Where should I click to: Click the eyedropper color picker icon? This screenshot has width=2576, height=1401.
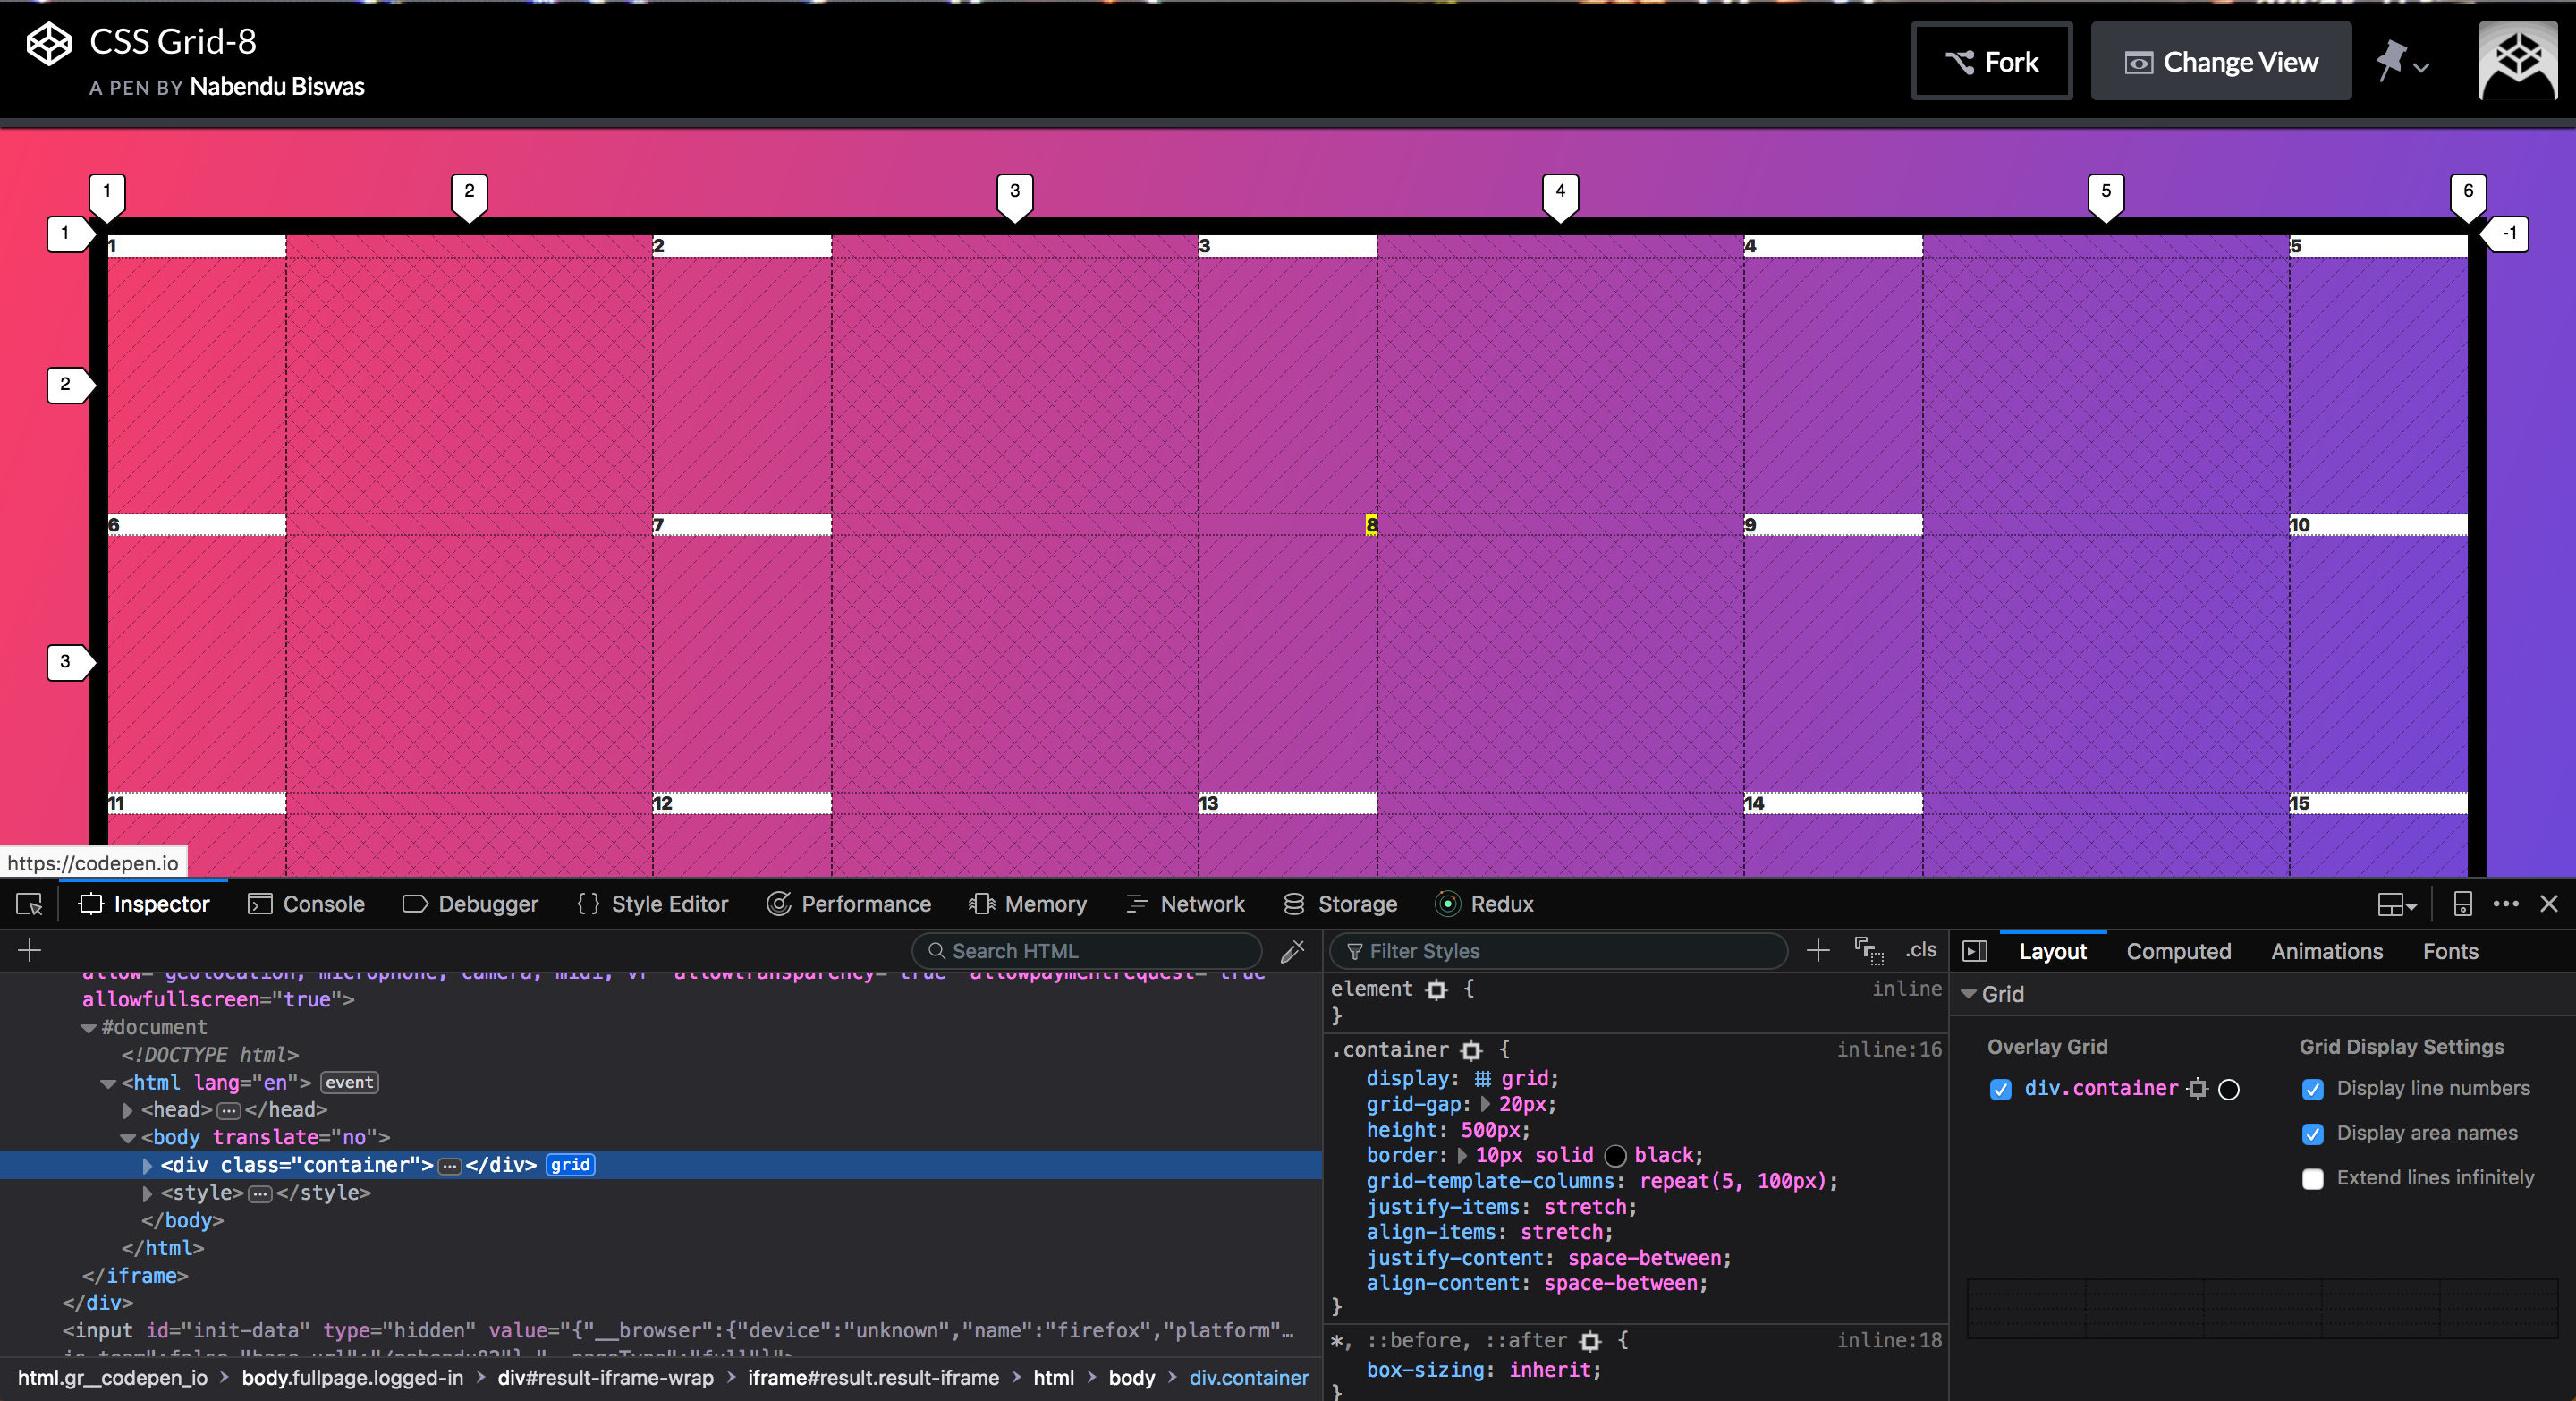1292,950
